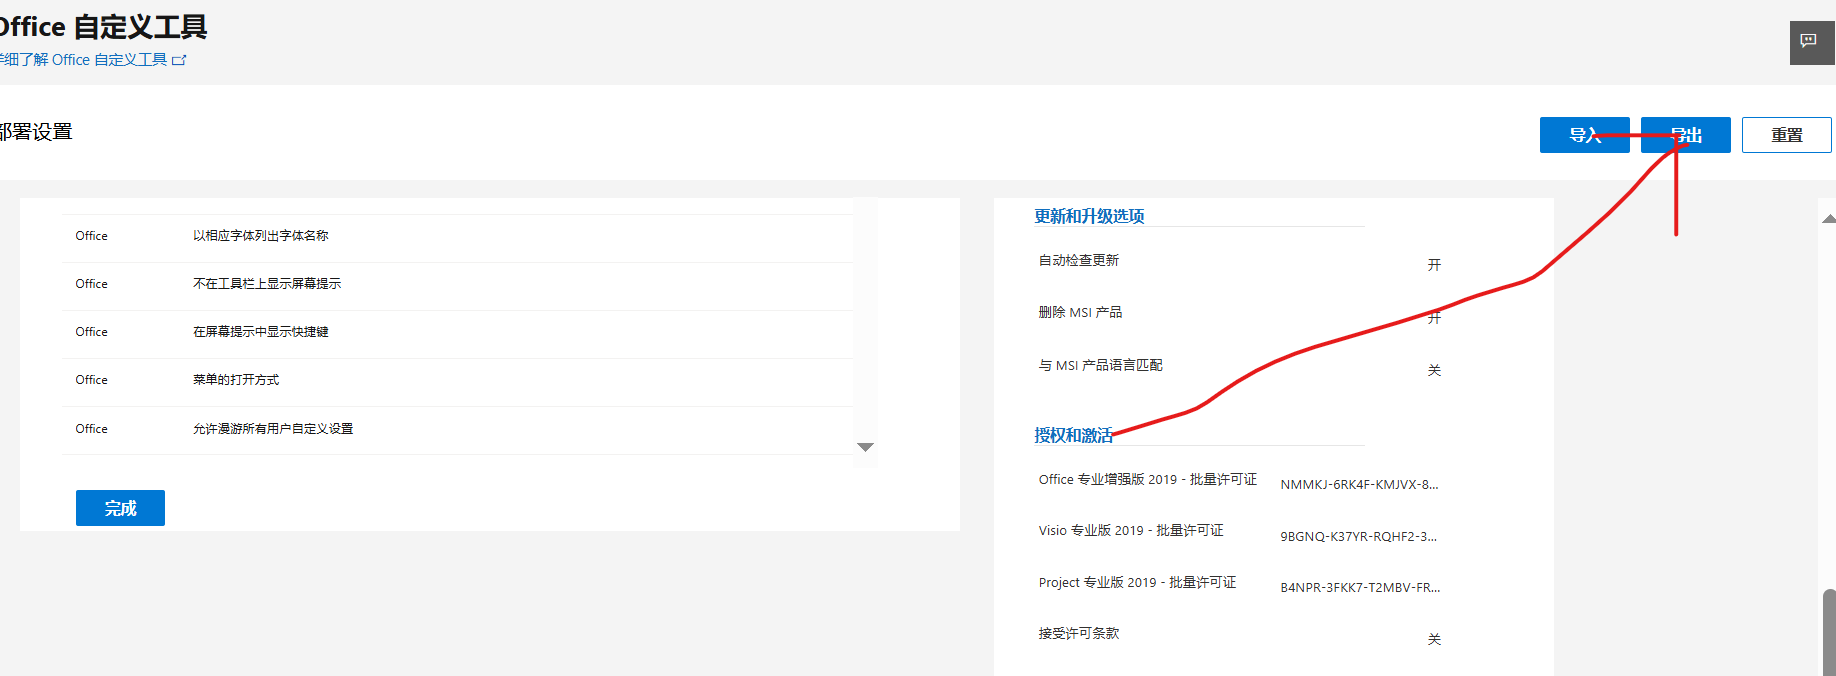
Task: Click the Office 专业增强版 2019 license label
Action: [x=1148, y=479]
